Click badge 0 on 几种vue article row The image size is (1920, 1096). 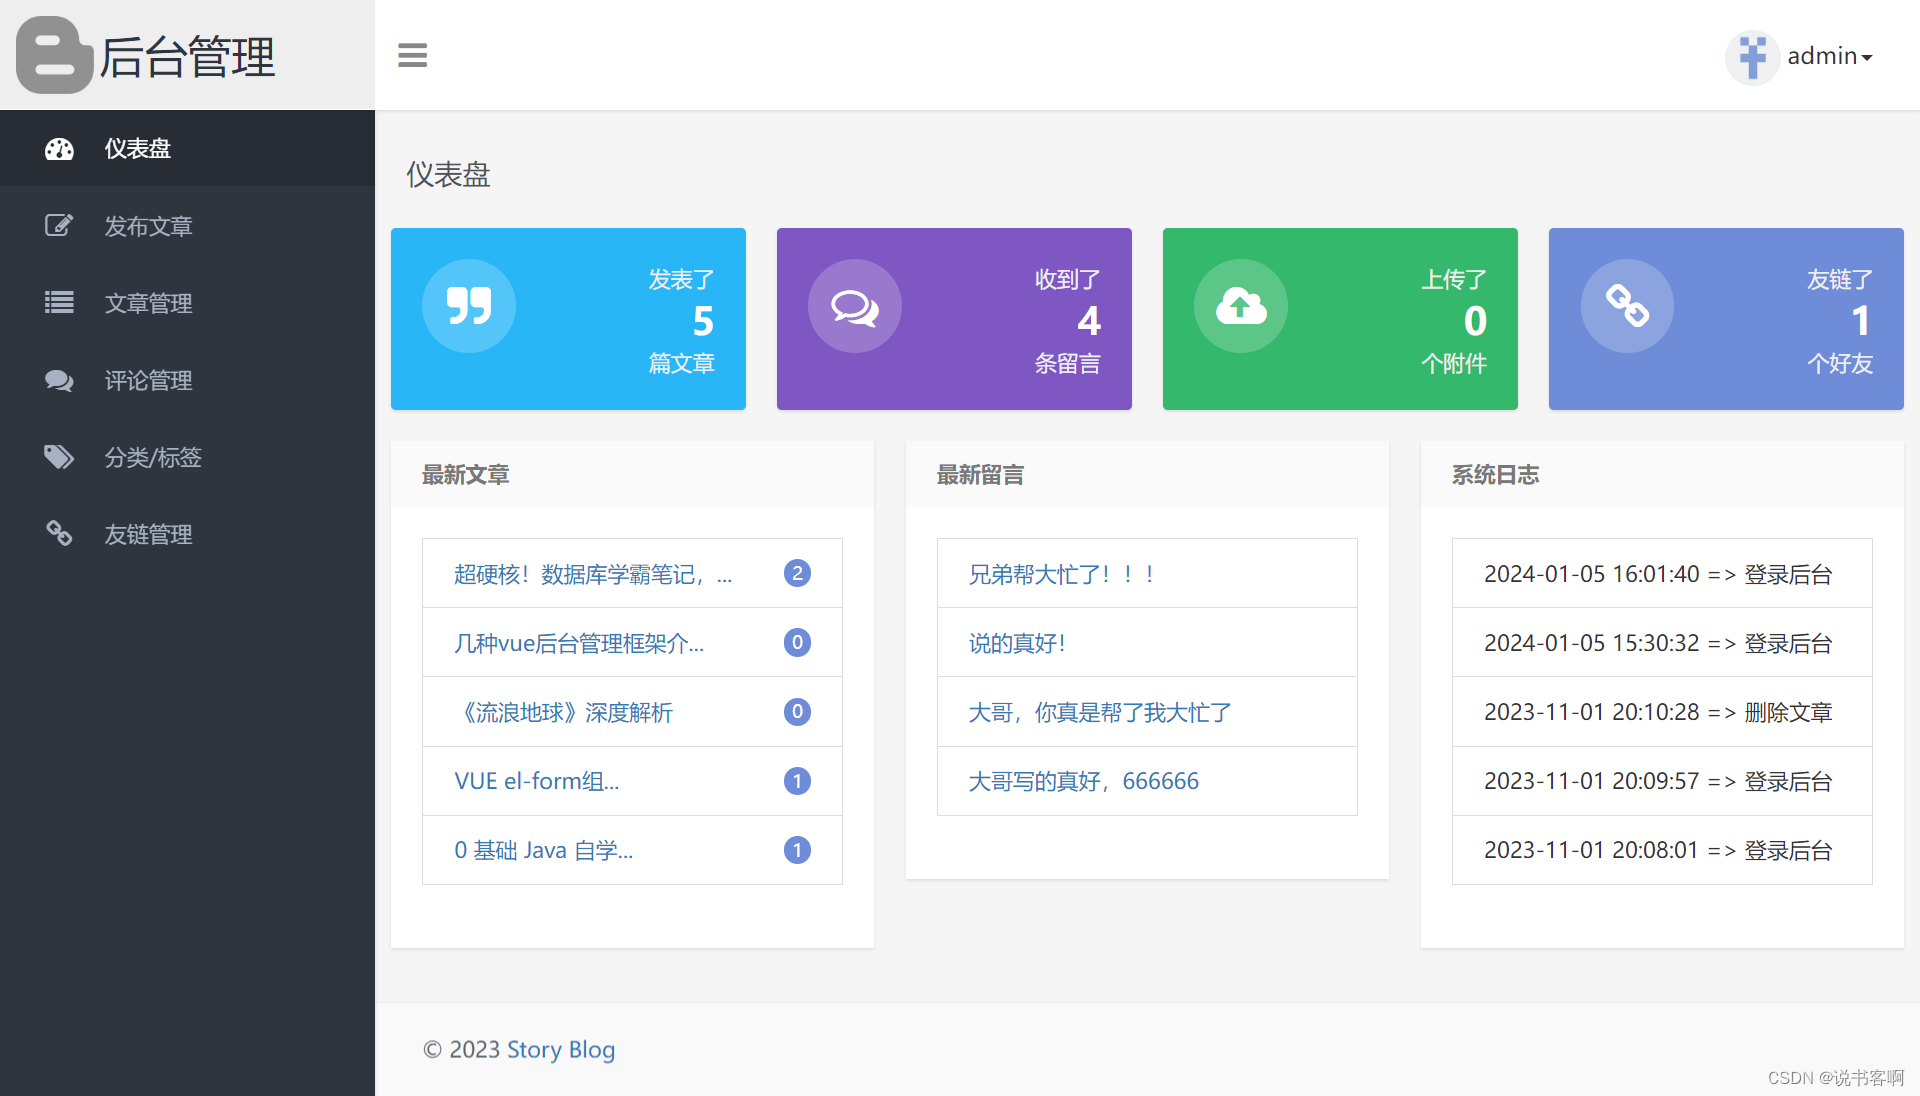pyautogui.click(x=797, y=643)
